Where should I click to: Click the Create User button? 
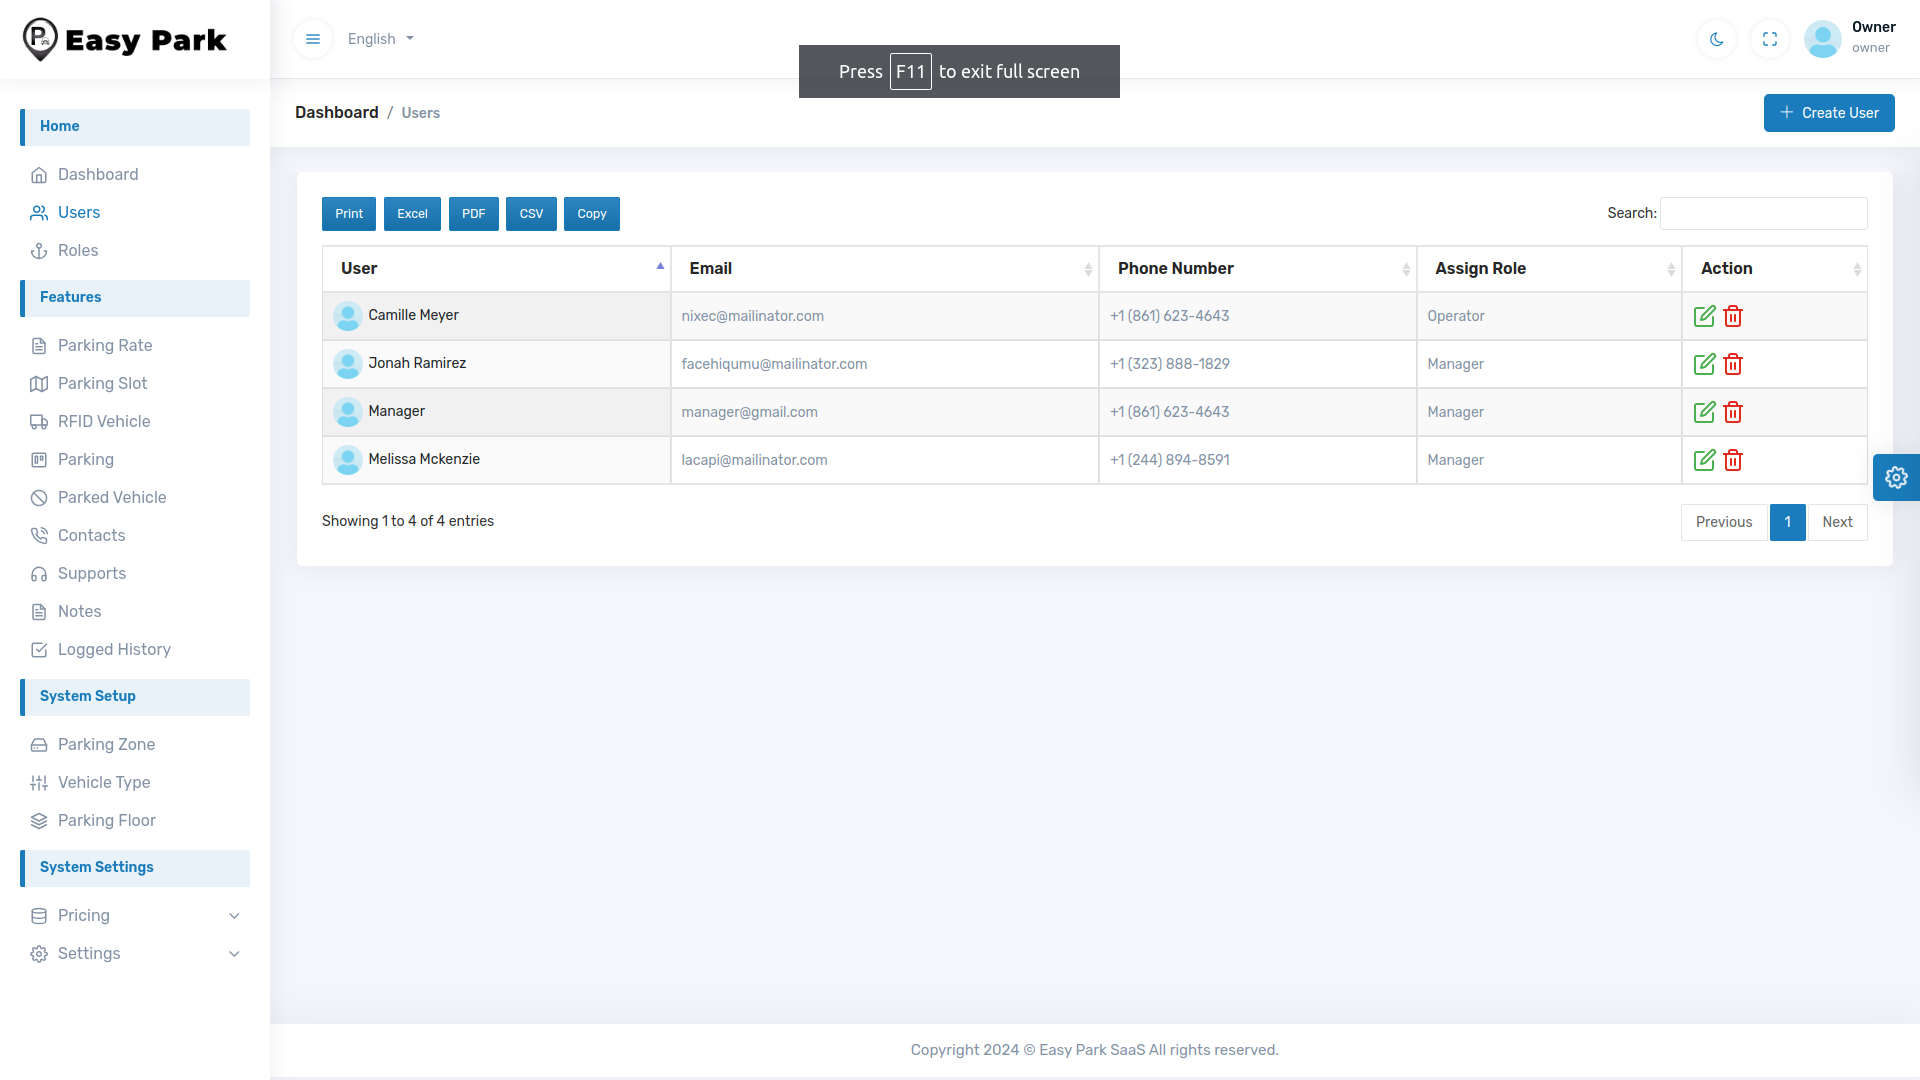coord(1828,113)
